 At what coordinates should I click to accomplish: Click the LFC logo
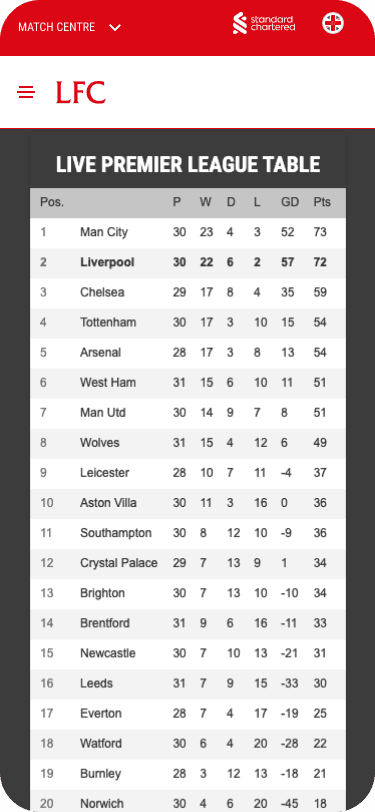pos(81,92)
